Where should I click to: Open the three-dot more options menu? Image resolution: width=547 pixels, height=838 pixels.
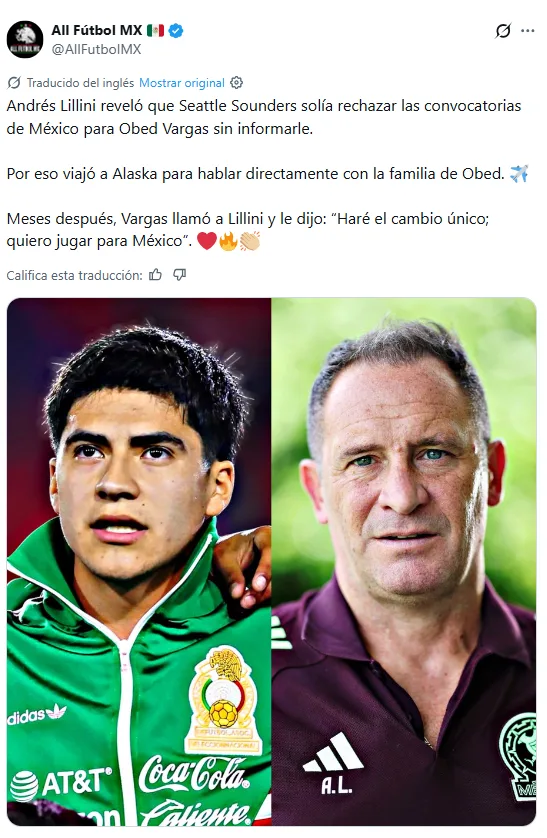[528, 31]
